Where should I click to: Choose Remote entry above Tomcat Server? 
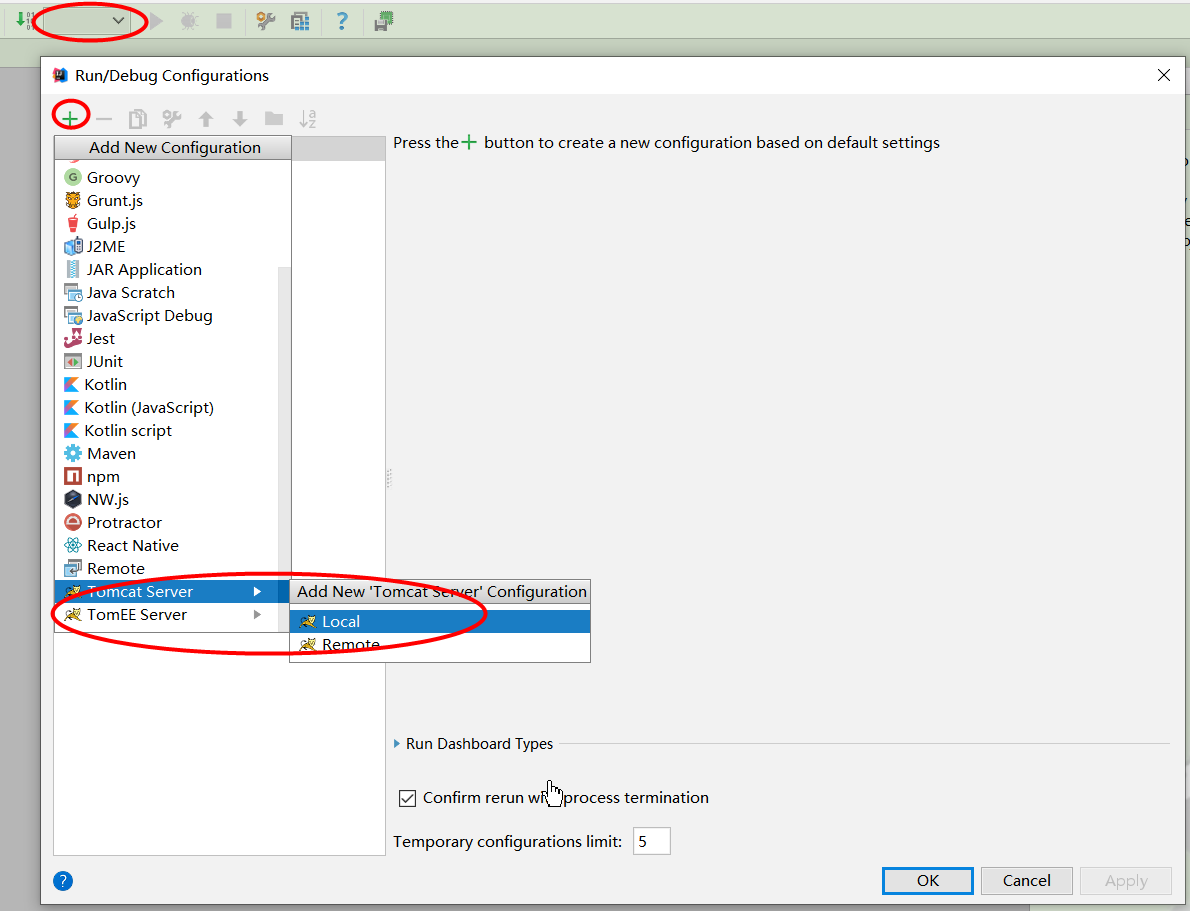pos(167,569)
